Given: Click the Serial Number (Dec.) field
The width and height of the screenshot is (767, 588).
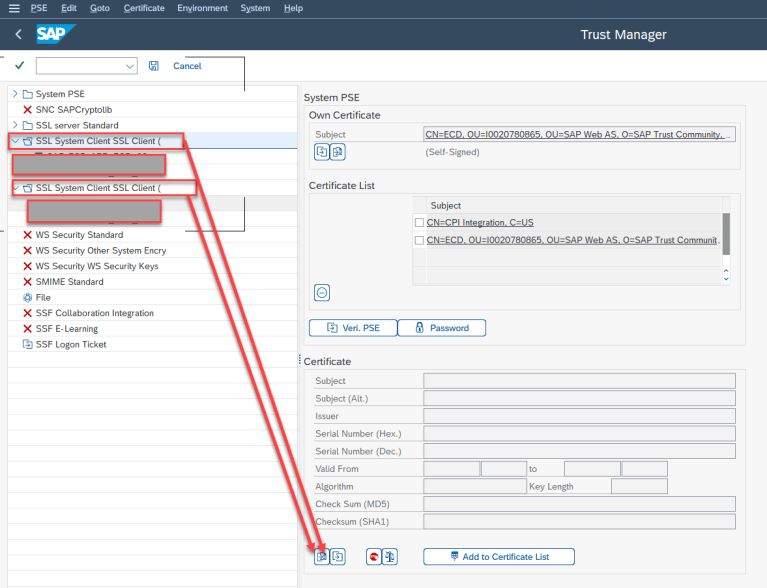Looking at the screenshot, I should pos(579,451).
